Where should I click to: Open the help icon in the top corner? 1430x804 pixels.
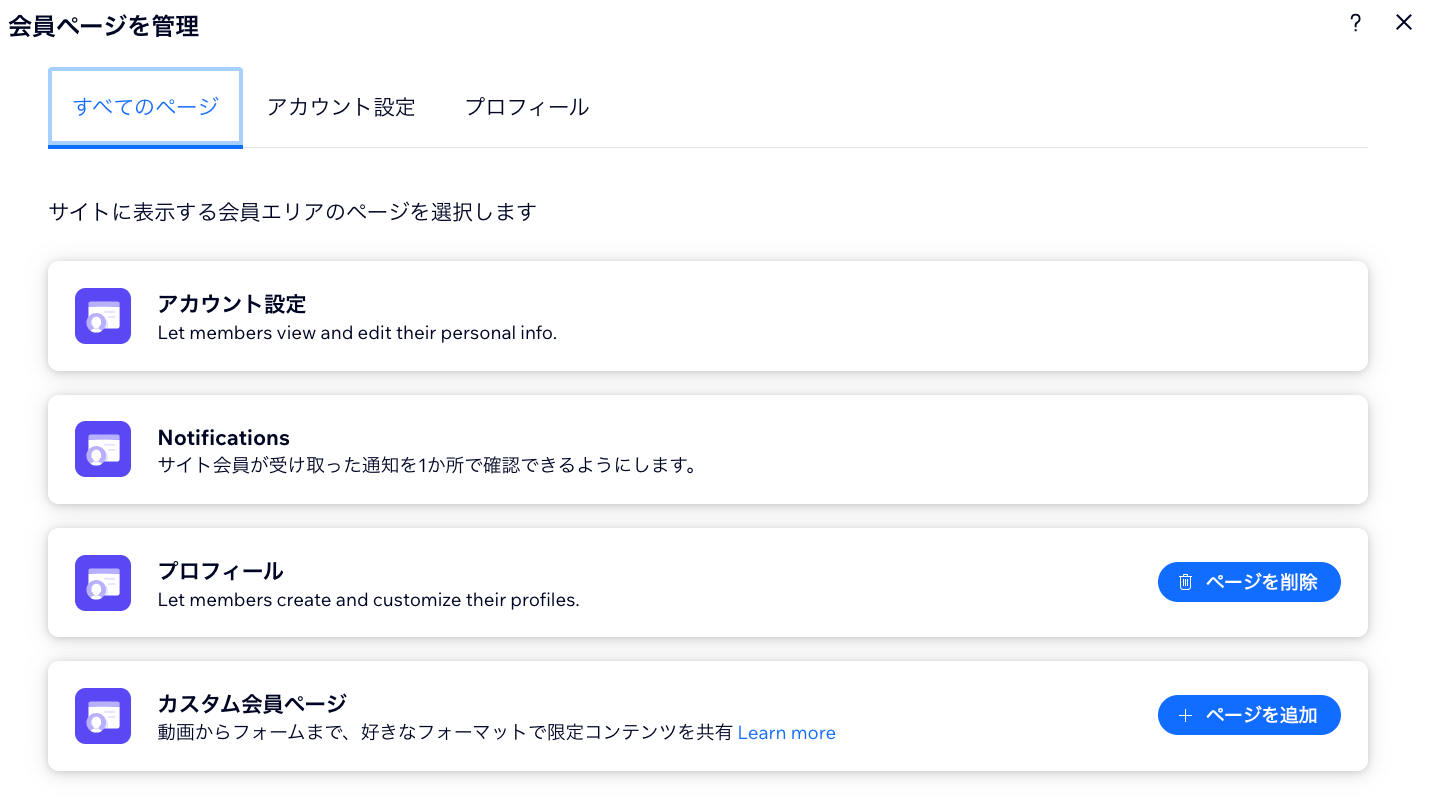(1355, 22)
